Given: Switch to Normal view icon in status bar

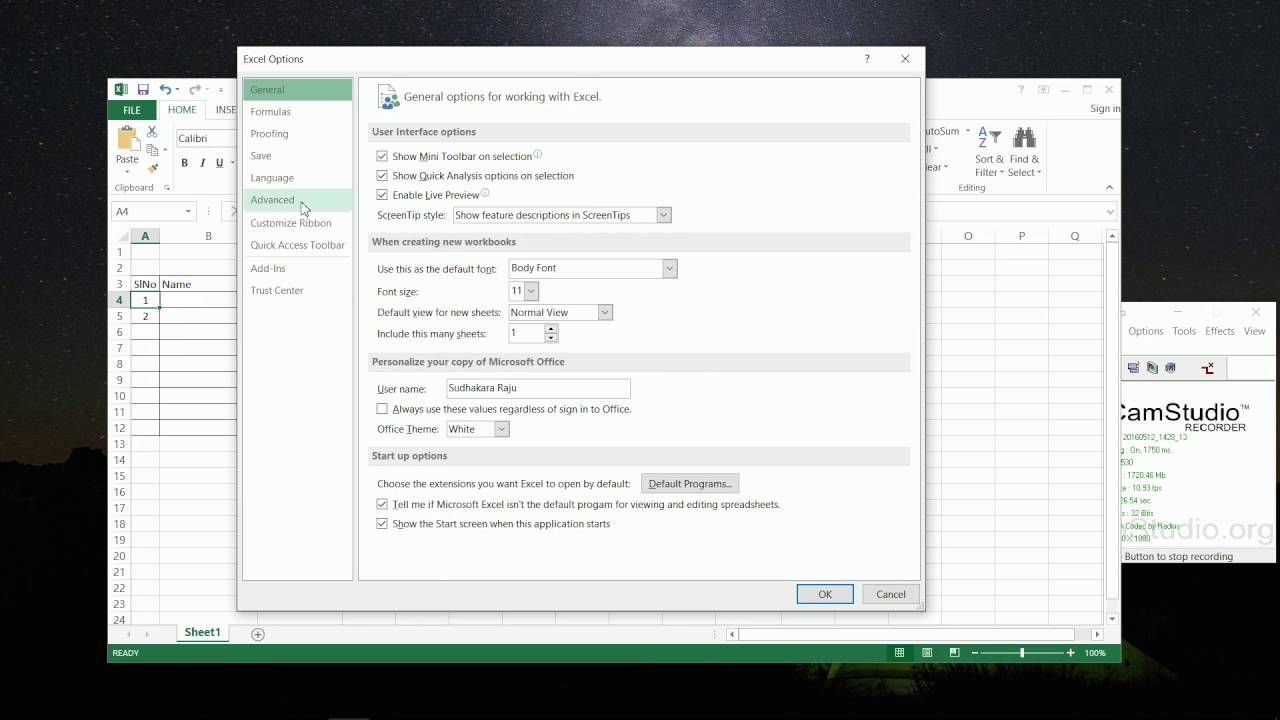Looking at the screenshot, I should [x=899, y=653].
